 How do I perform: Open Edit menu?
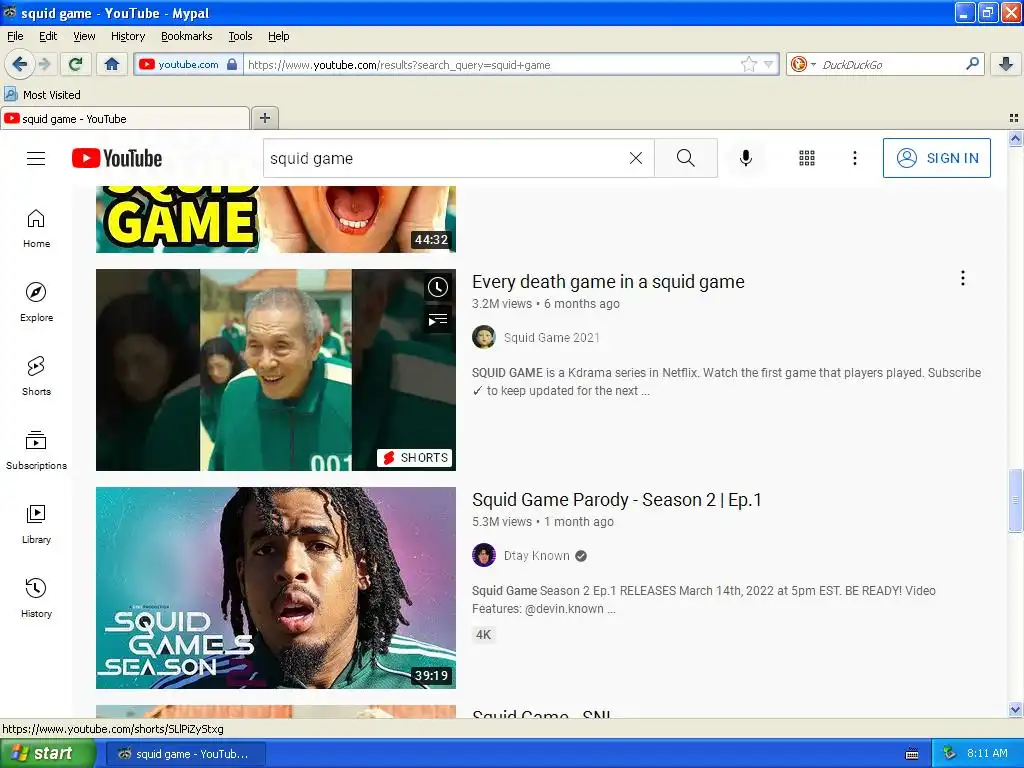48,36
